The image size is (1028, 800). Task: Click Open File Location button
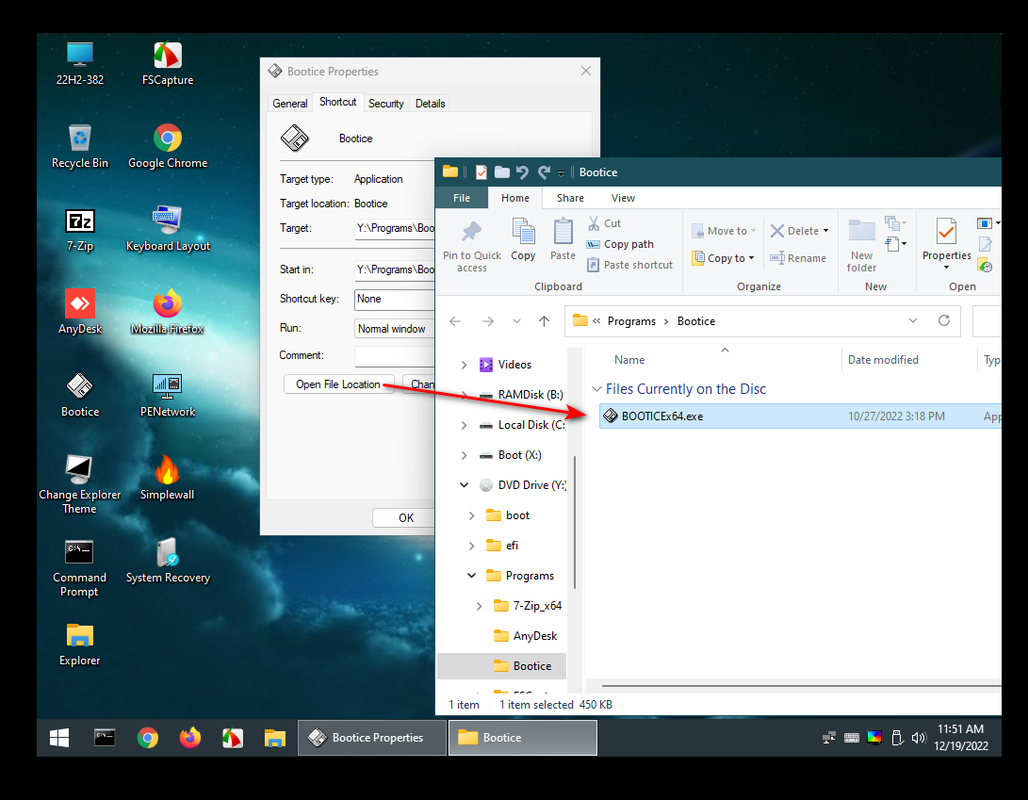[338, 384]
